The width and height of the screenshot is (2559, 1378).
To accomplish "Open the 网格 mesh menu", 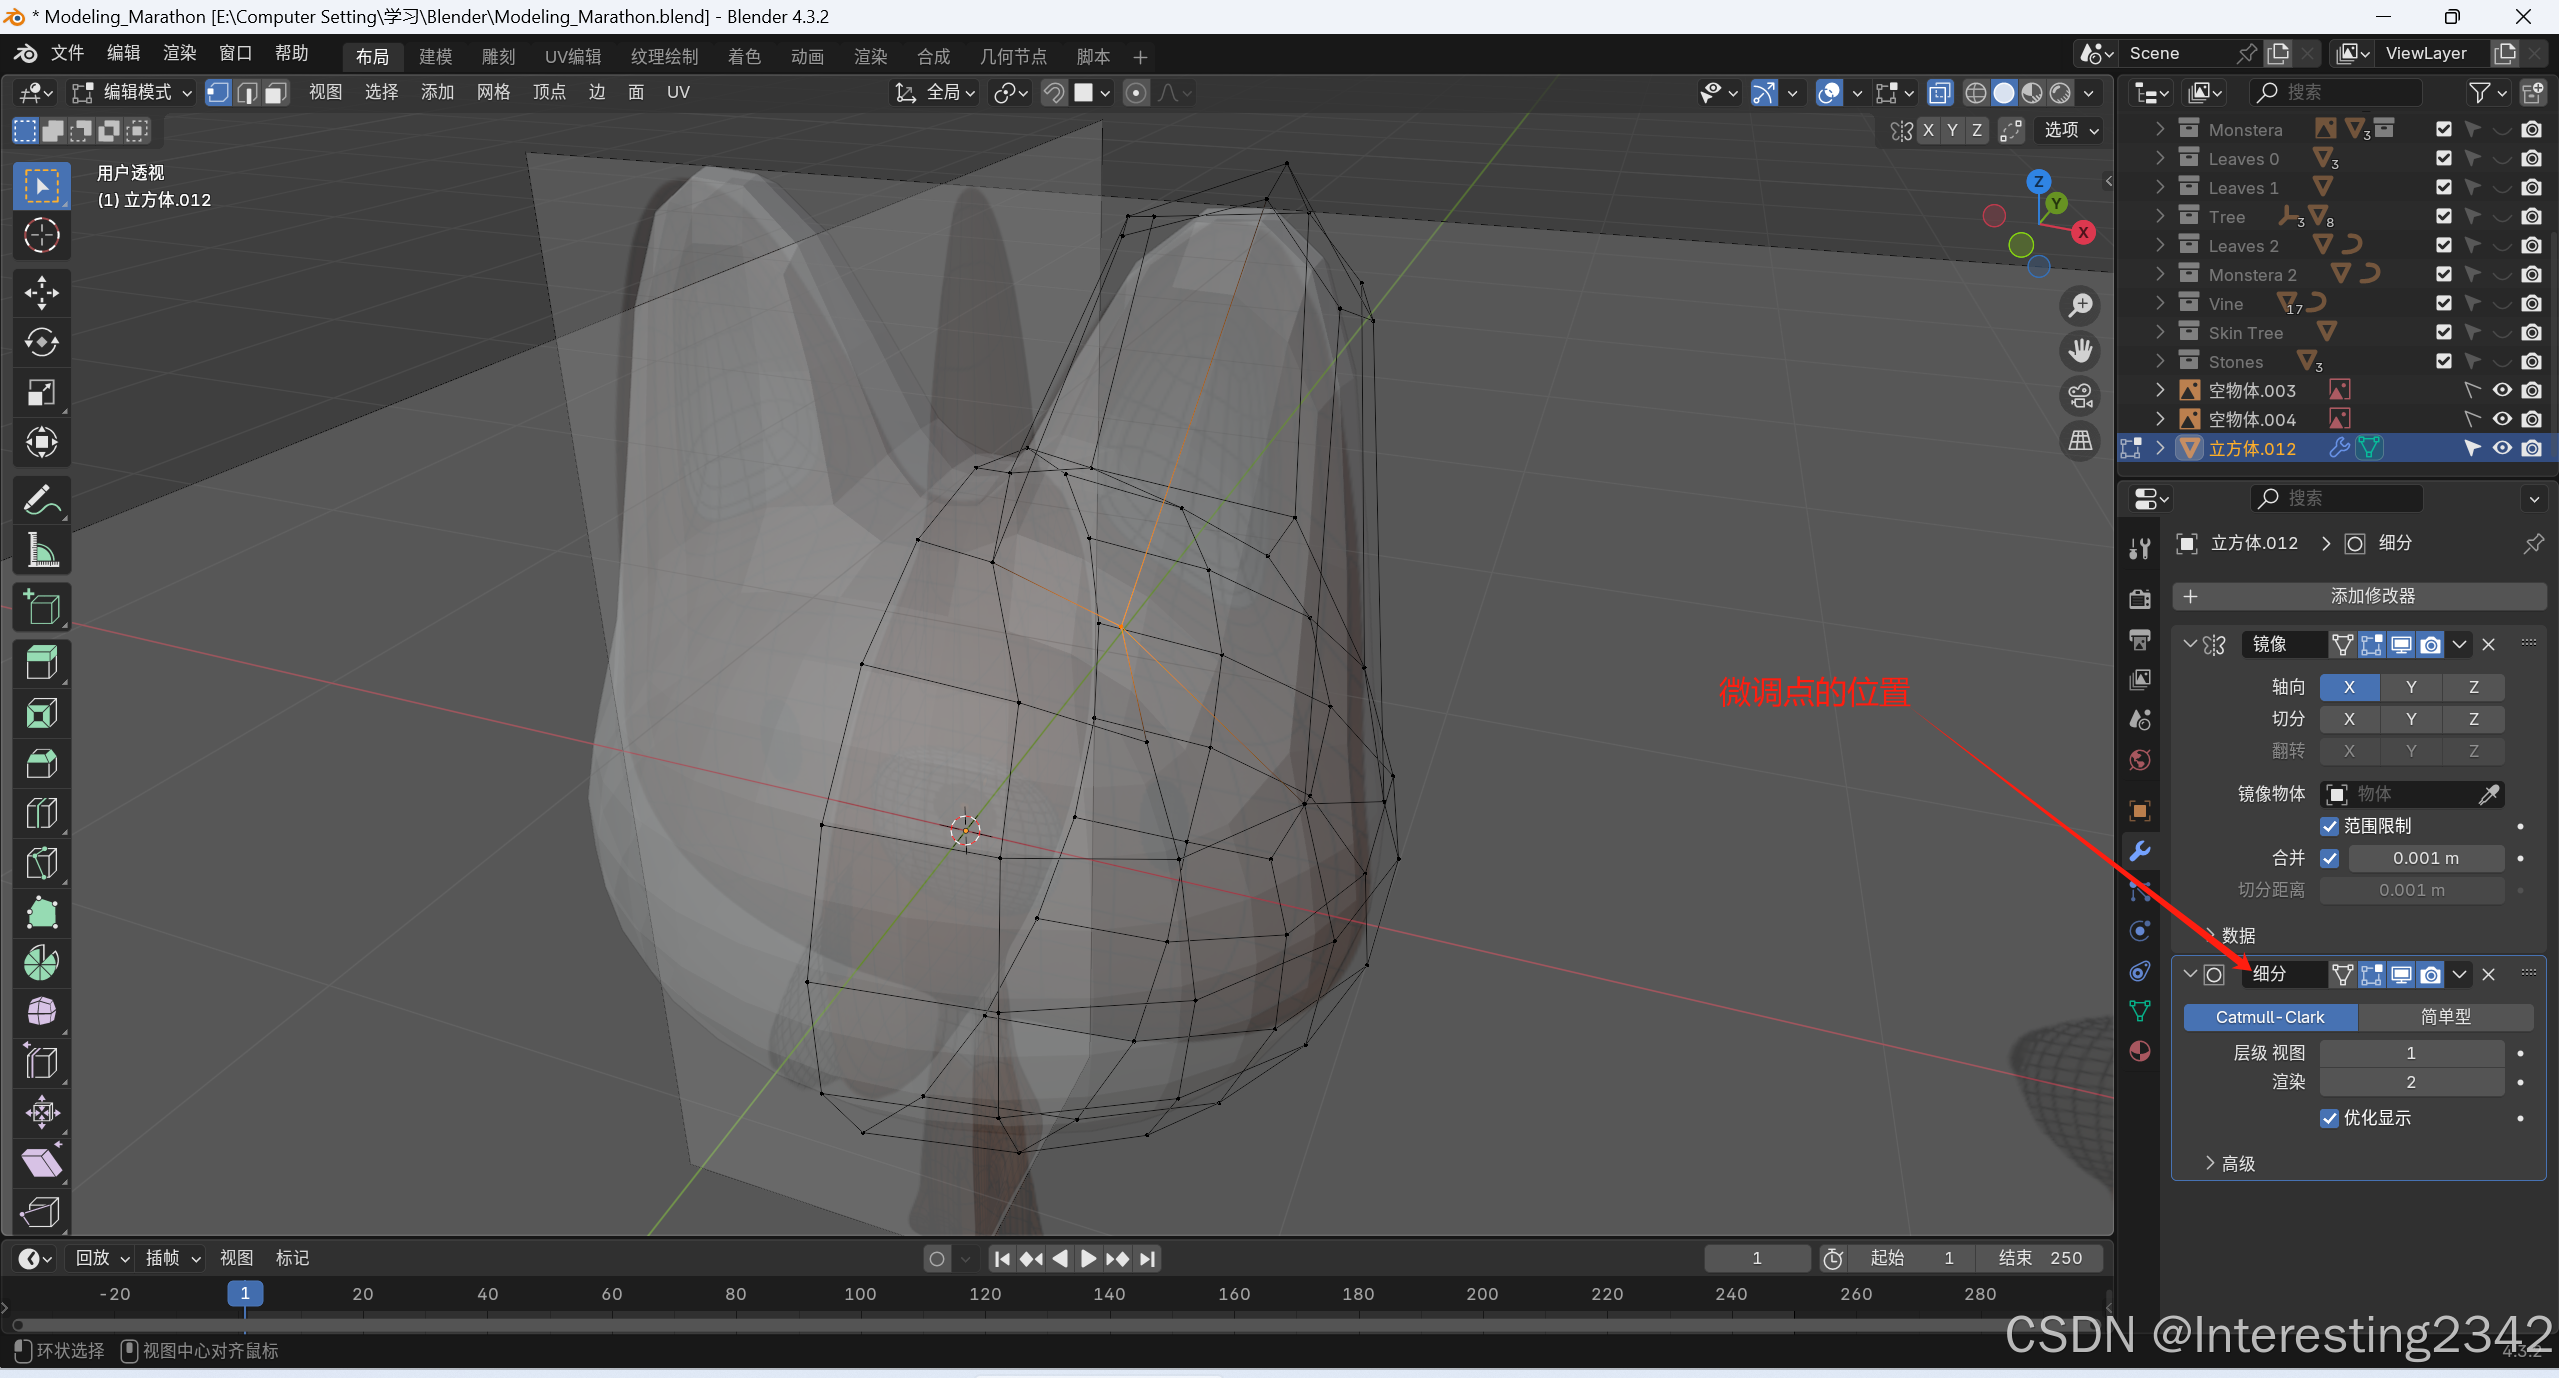I will point(493,92).
